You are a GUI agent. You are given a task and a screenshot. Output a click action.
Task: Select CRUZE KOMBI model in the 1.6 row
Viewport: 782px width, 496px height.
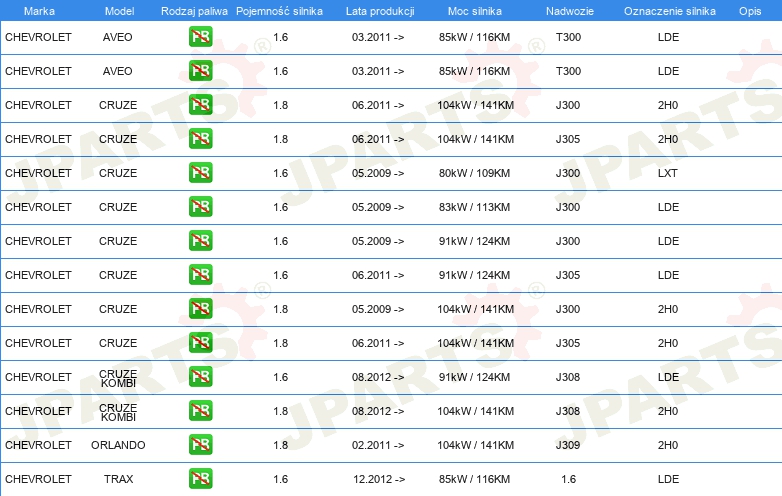point(118,378)
